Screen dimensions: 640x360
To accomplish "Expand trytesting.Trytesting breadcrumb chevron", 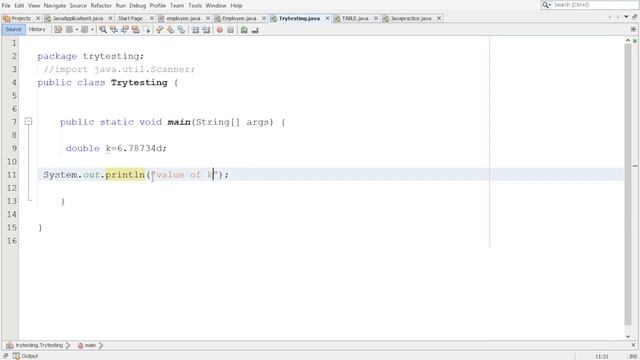I will point(68,345).
